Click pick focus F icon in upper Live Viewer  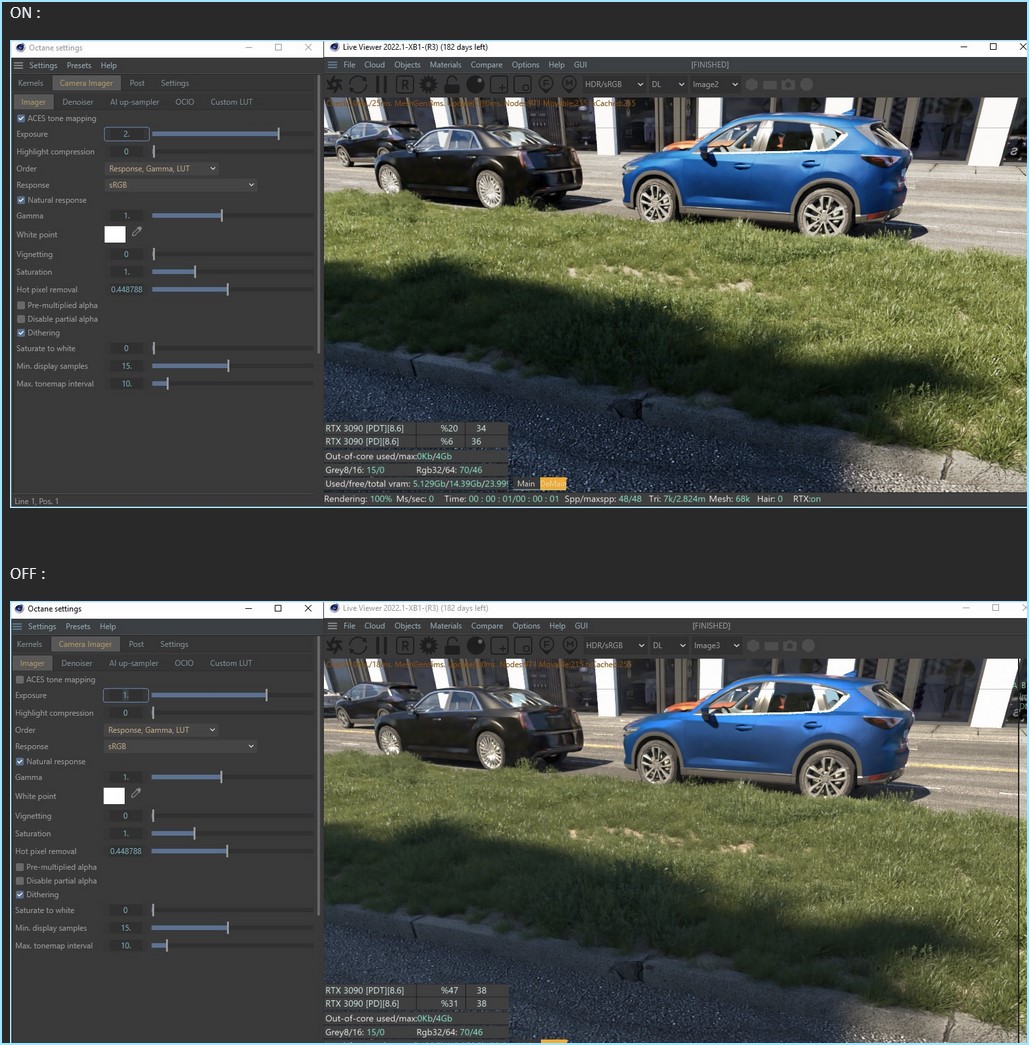coord(546,84)
